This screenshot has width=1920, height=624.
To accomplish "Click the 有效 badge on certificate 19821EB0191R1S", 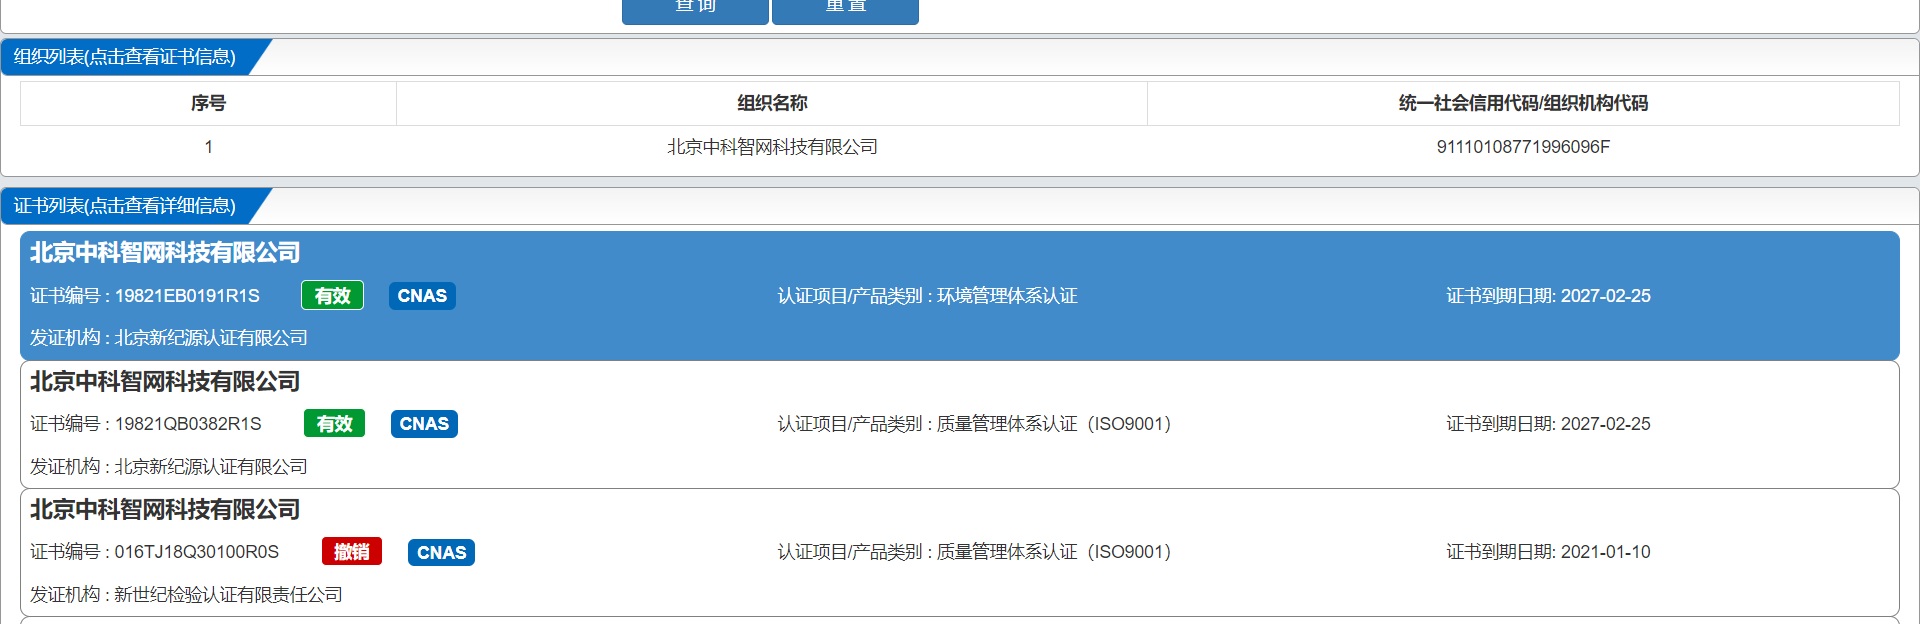I will click(332, 296).
